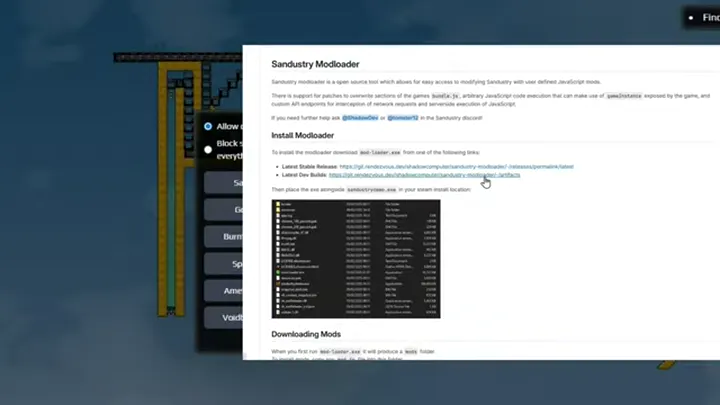The width and height of the screenshot is (720, 405).
Task: Open the install folder screenshot image
Action: coord(356,259)
